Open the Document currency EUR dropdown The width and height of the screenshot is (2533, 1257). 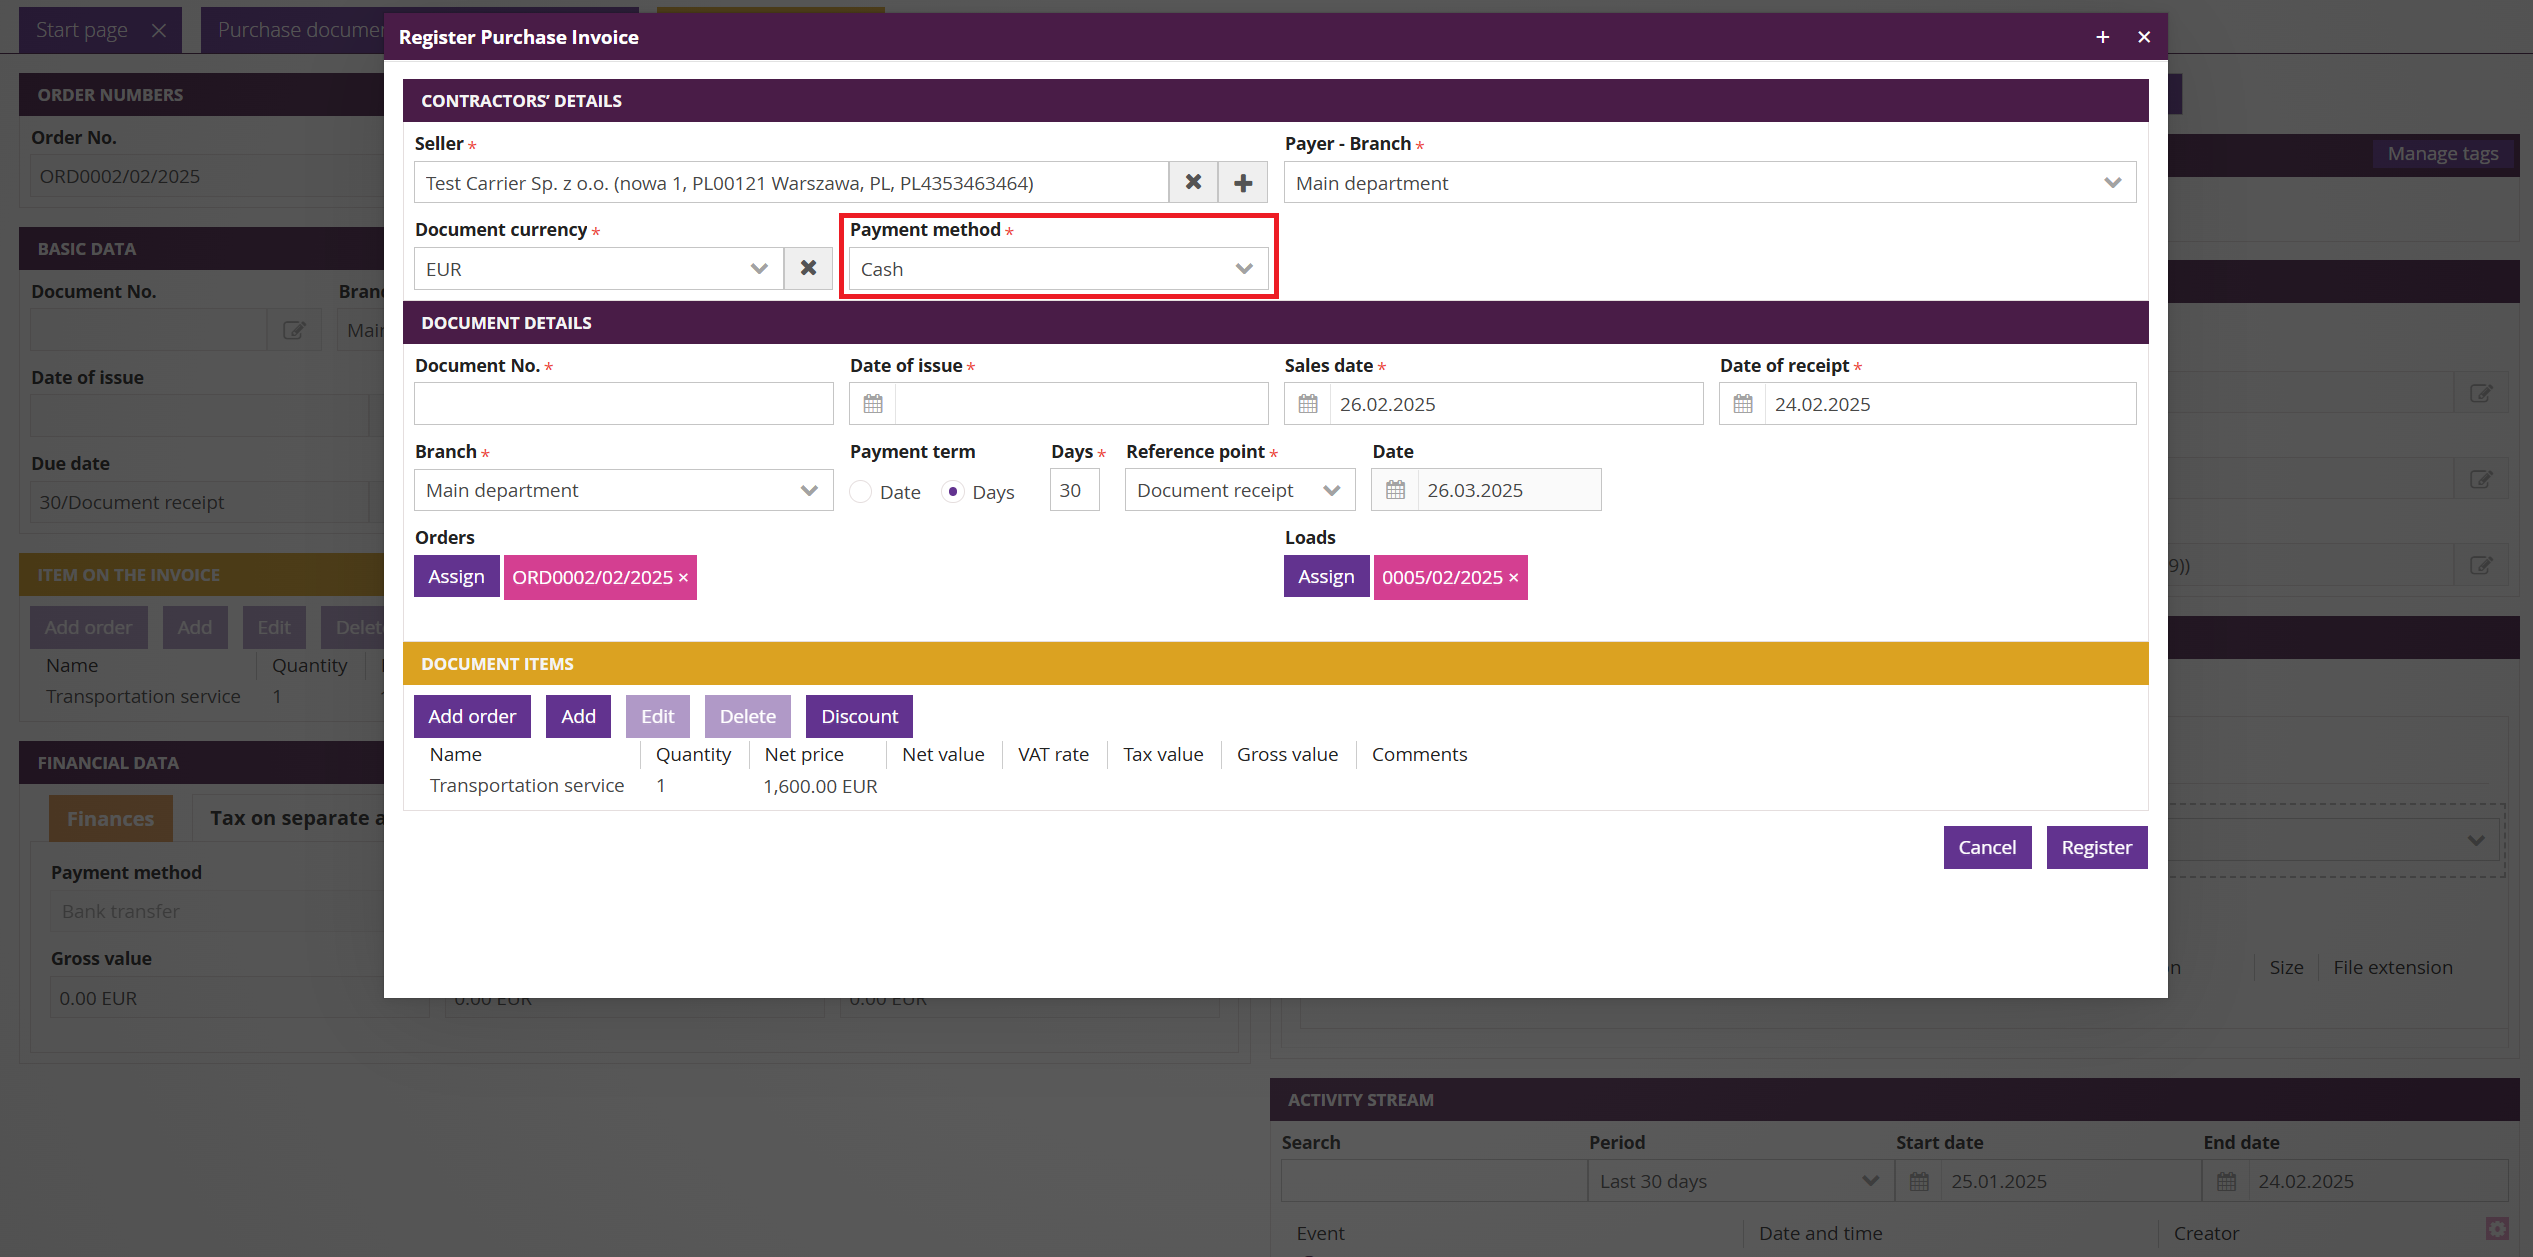(x=598, y=269)
